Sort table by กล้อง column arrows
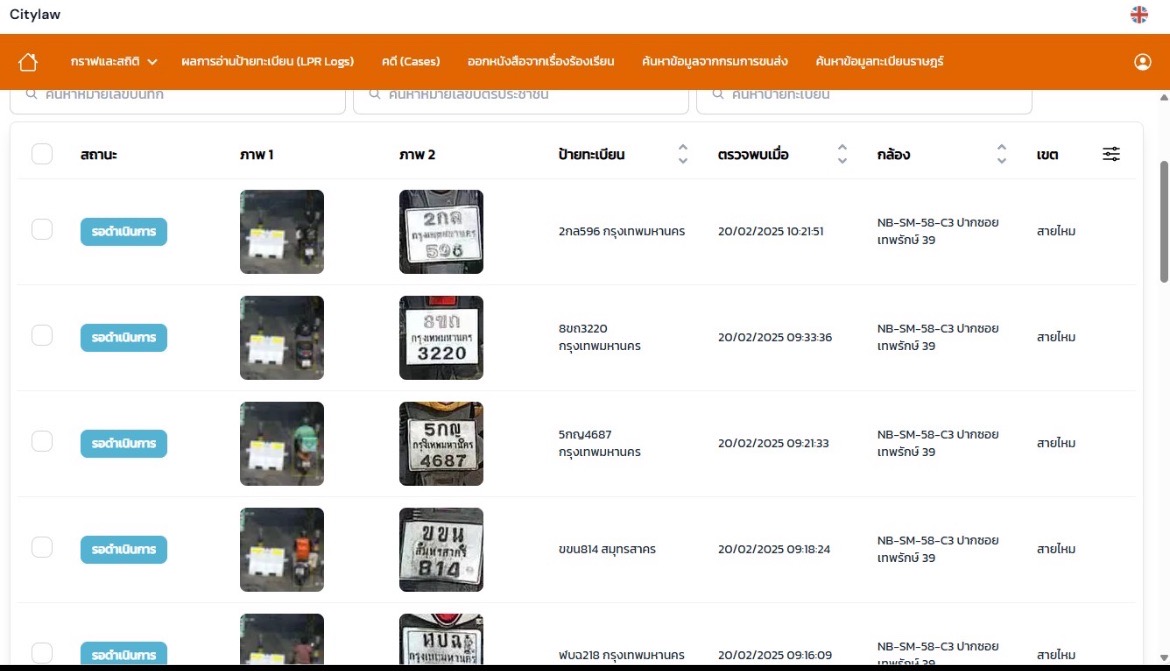 tap(1001, 154)
